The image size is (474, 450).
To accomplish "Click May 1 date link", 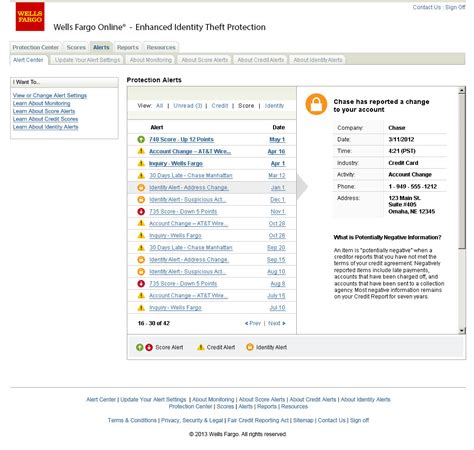I will click(x=277, y=139).
